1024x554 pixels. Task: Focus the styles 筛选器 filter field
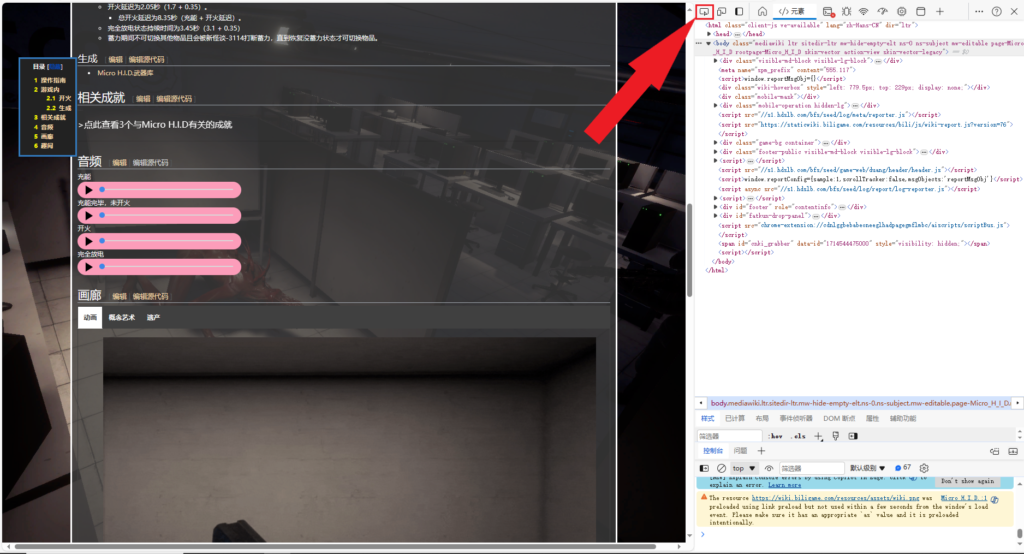(x=729, y=436)
